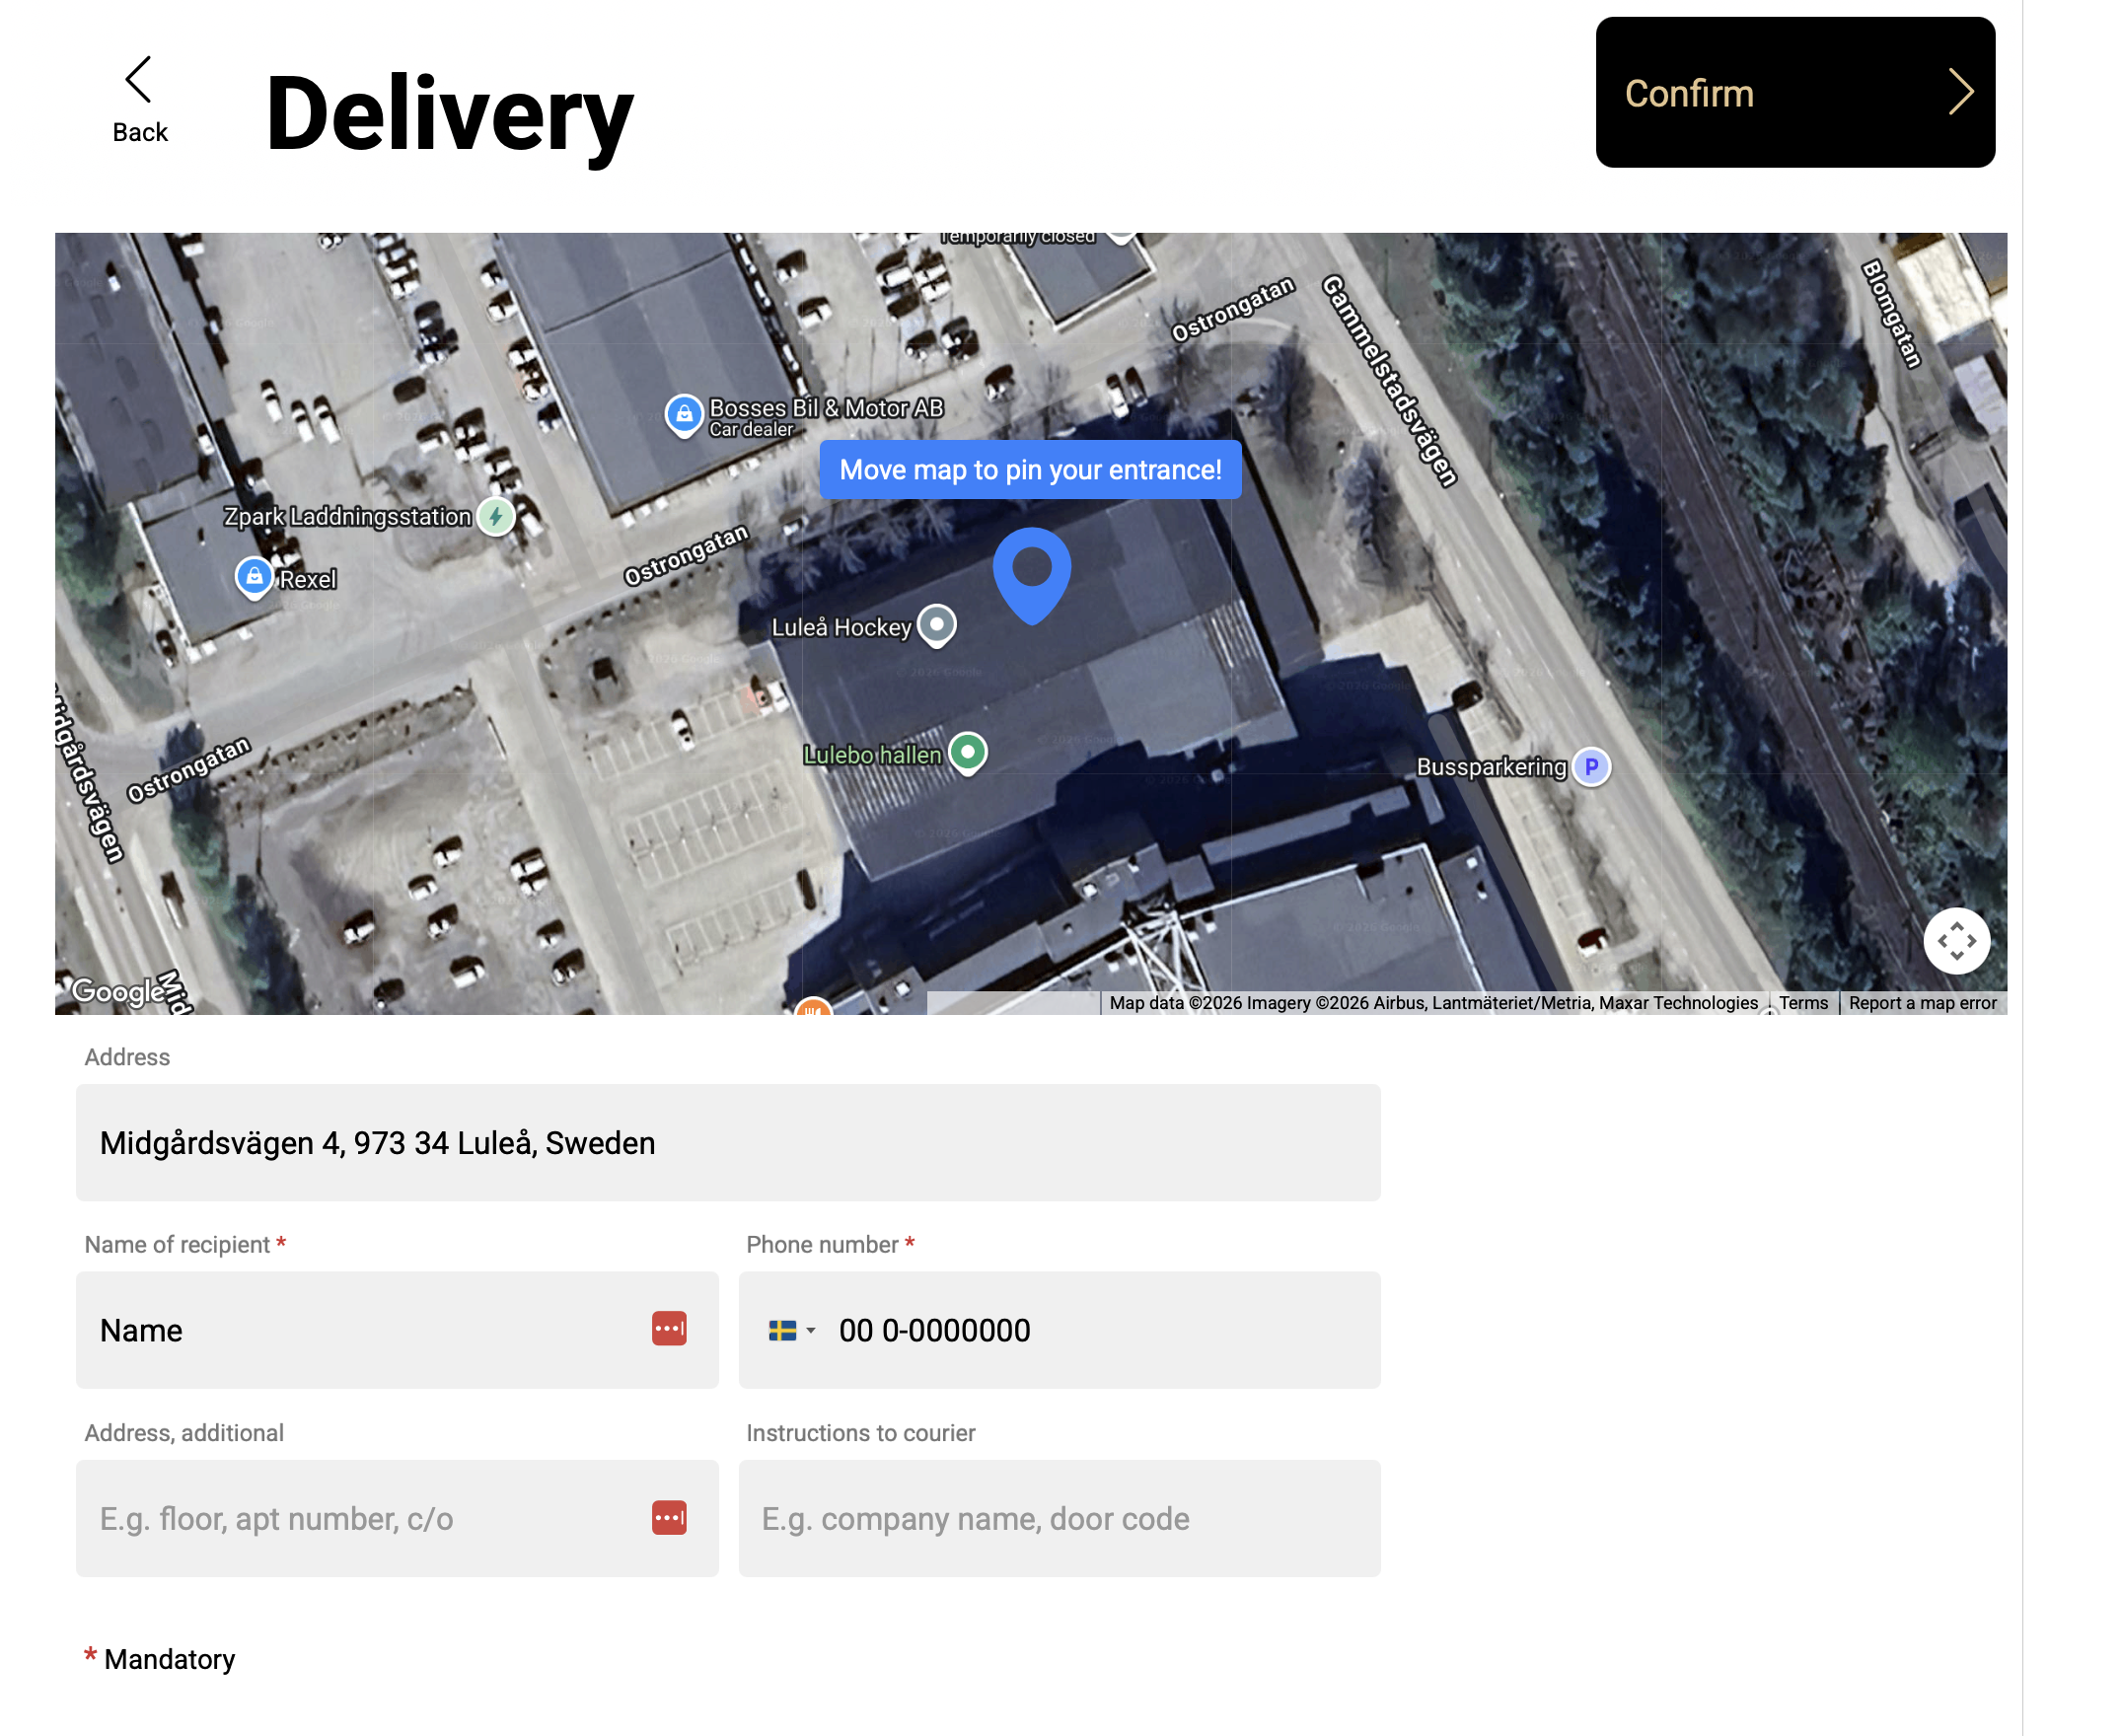Click the Address field with Midgårdsvägen 4
Viewport: 2121px width, 1736px height.
tap(727, 1142)
